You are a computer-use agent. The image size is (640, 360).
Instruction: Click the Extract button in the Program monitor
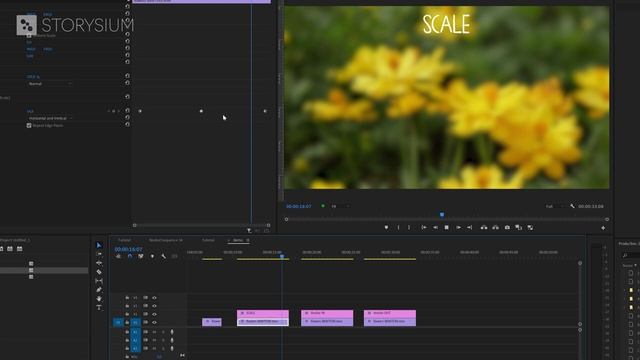[x=496, y=227]
